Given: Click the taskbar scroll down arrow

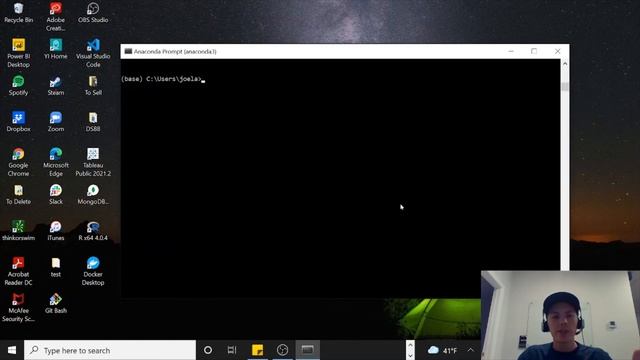Looking at the screenshot, I should [410, 356].
